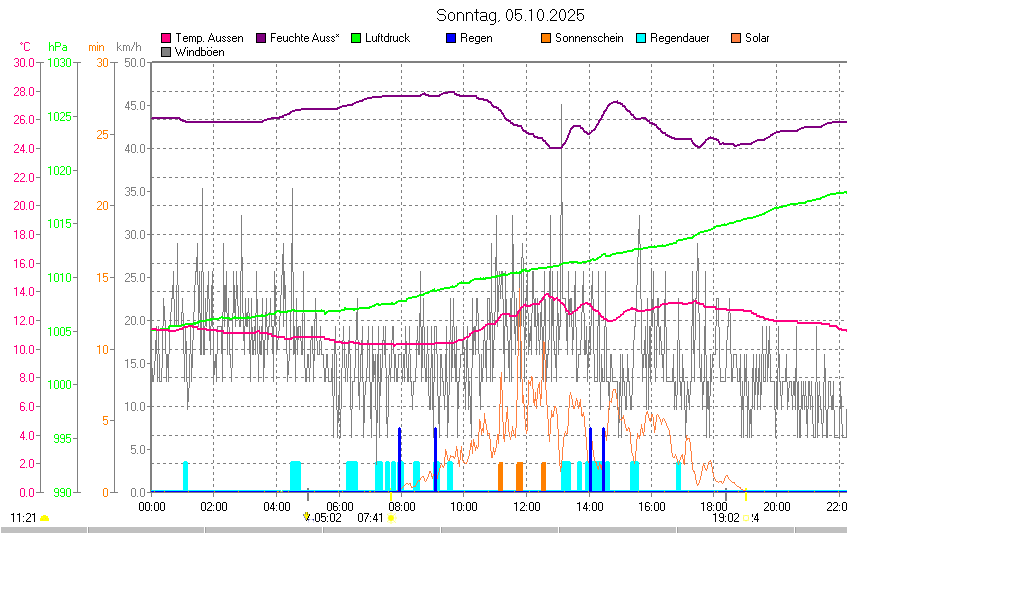The height and width of the screenshot is (608, 1024).
Task: Click the purple Feuchte Auss* legend square
Action: (262, 38)
